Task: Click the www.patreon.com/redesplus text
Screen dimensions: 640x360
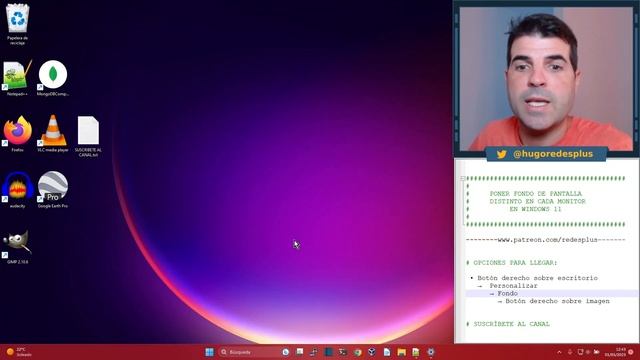Action: tap(547, 240)
